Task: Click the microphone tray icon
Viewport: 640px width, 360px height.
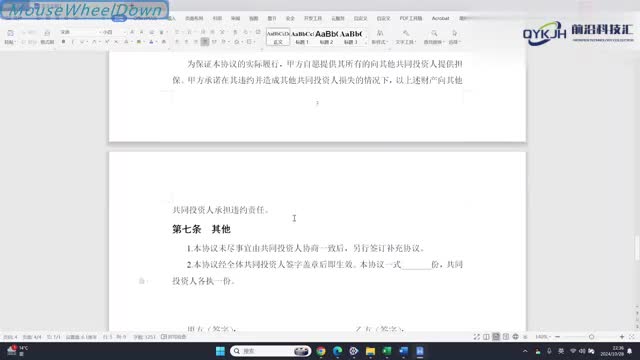Action: coord(549,351)
